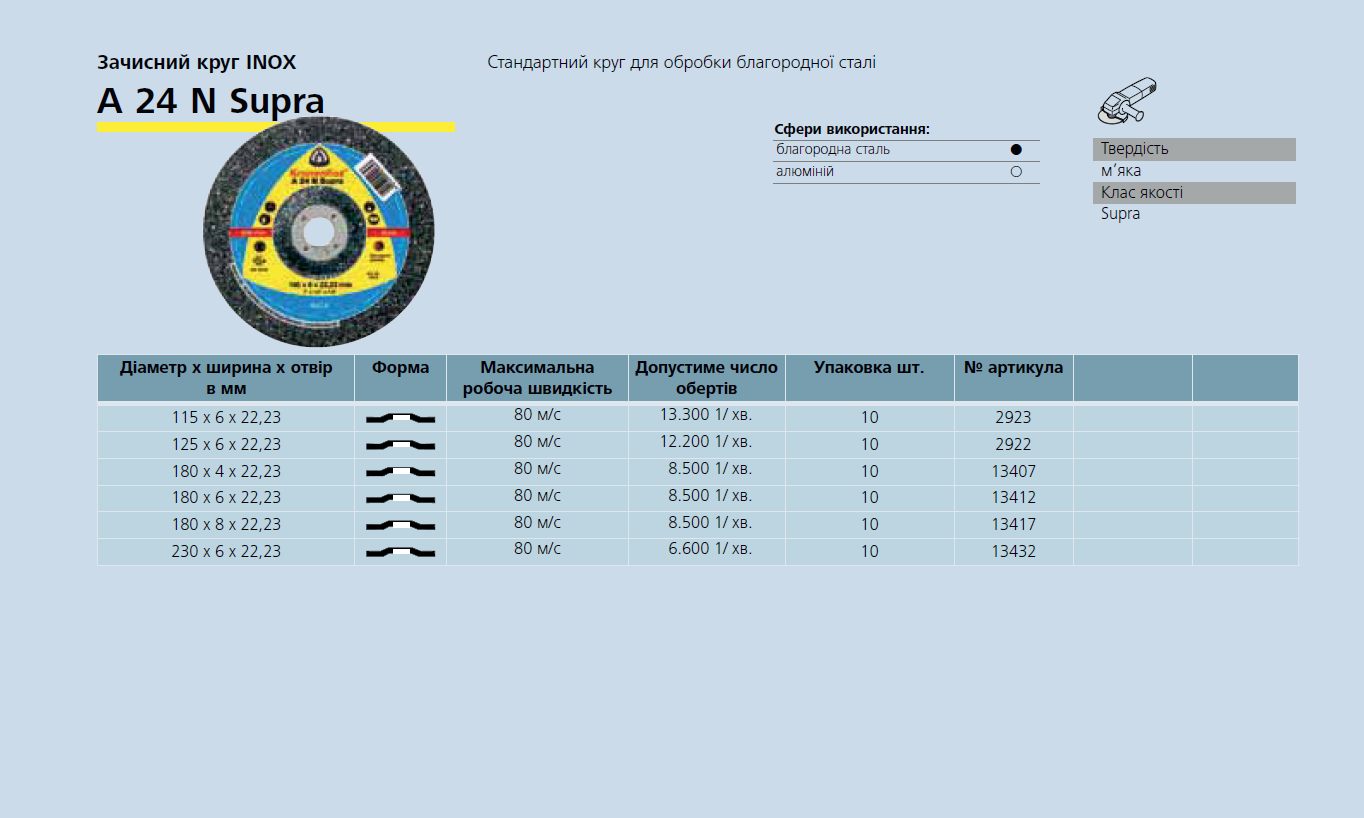Click package quantity 10 in the 13432 row
Screen dimensions: 1364x818
coord(870,552)
